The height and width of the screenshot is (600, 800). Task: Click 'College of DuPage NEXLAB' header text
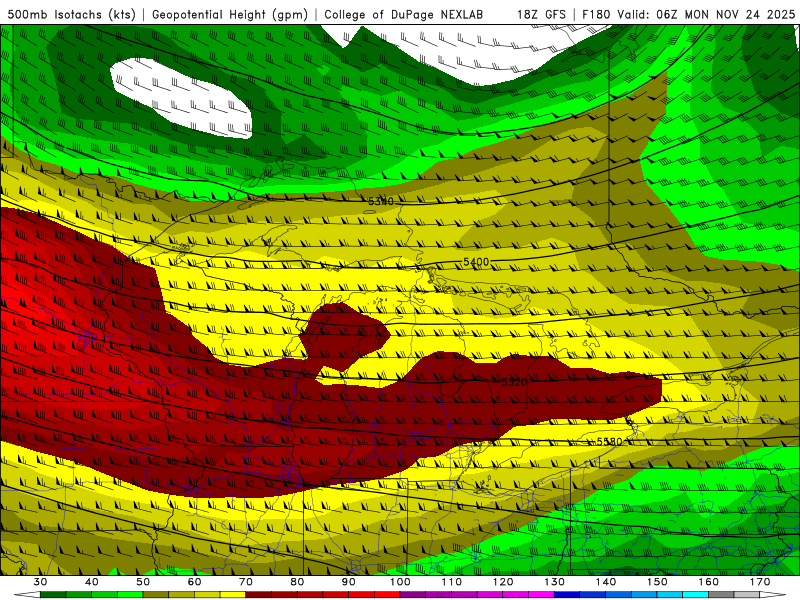(x=404, y=14)
